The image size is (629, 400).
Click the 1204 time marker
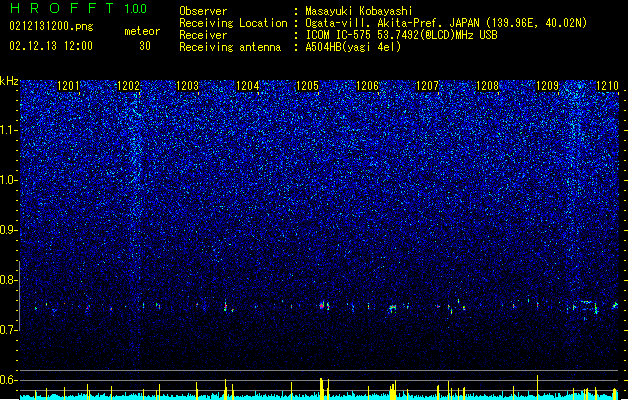tap(248, 85)
